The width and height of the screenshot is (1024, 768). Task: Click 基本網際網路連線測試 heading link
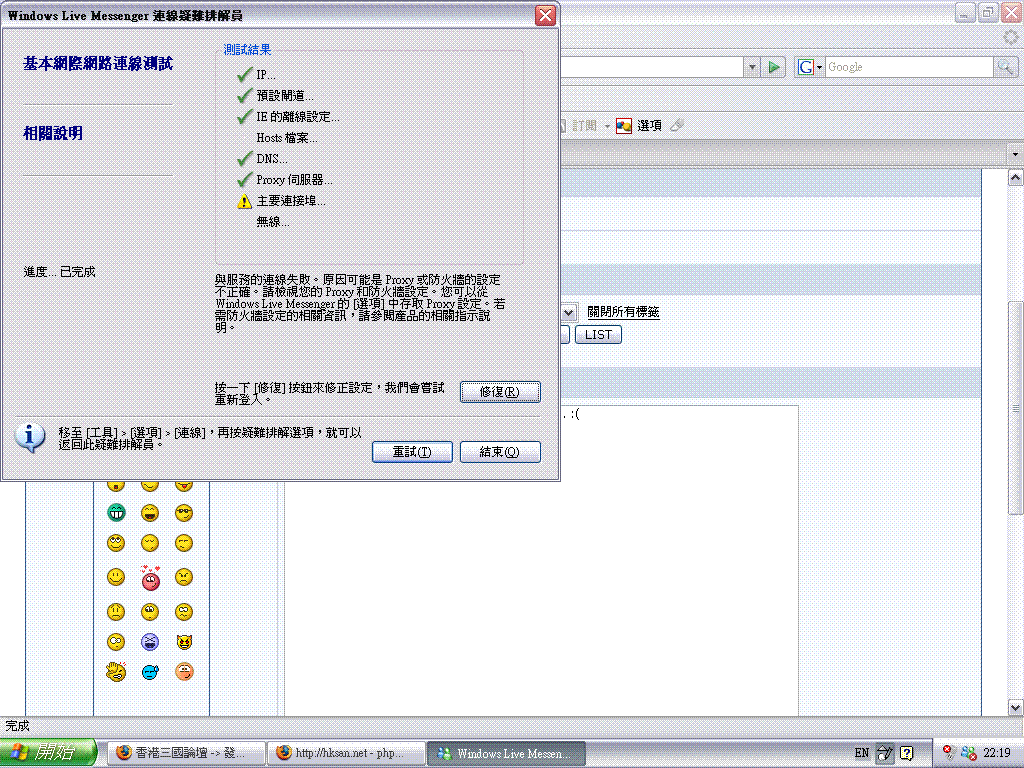(x=98, y=63)
